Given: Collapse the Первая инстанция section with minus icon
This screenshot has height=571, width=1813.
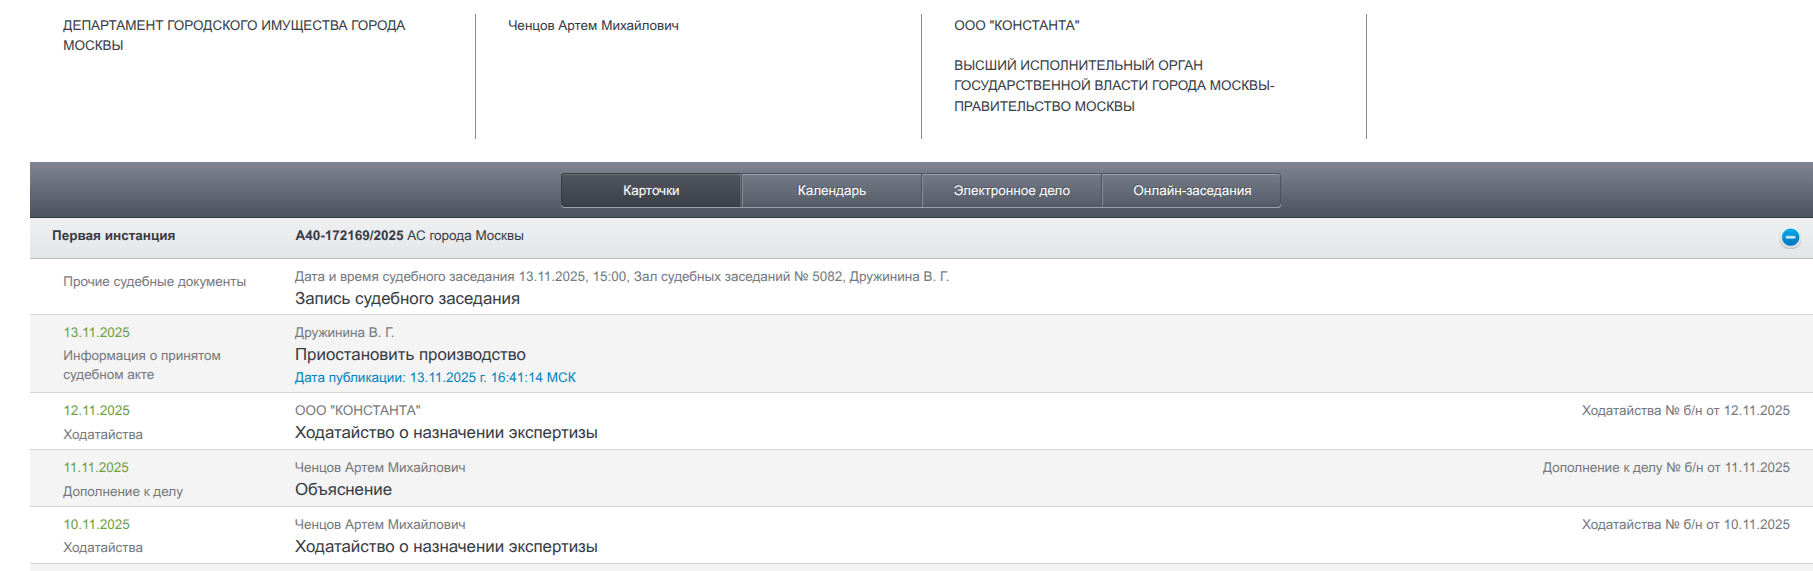Looking at the screenshot, I should (1790, 237).
